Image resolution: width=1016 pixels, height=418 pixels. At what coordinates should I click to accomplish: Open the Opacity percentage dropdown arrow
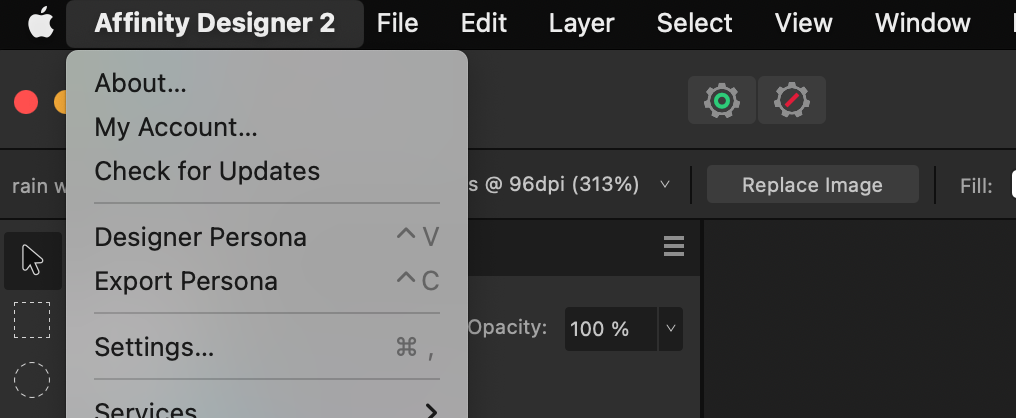click(671, 329)
